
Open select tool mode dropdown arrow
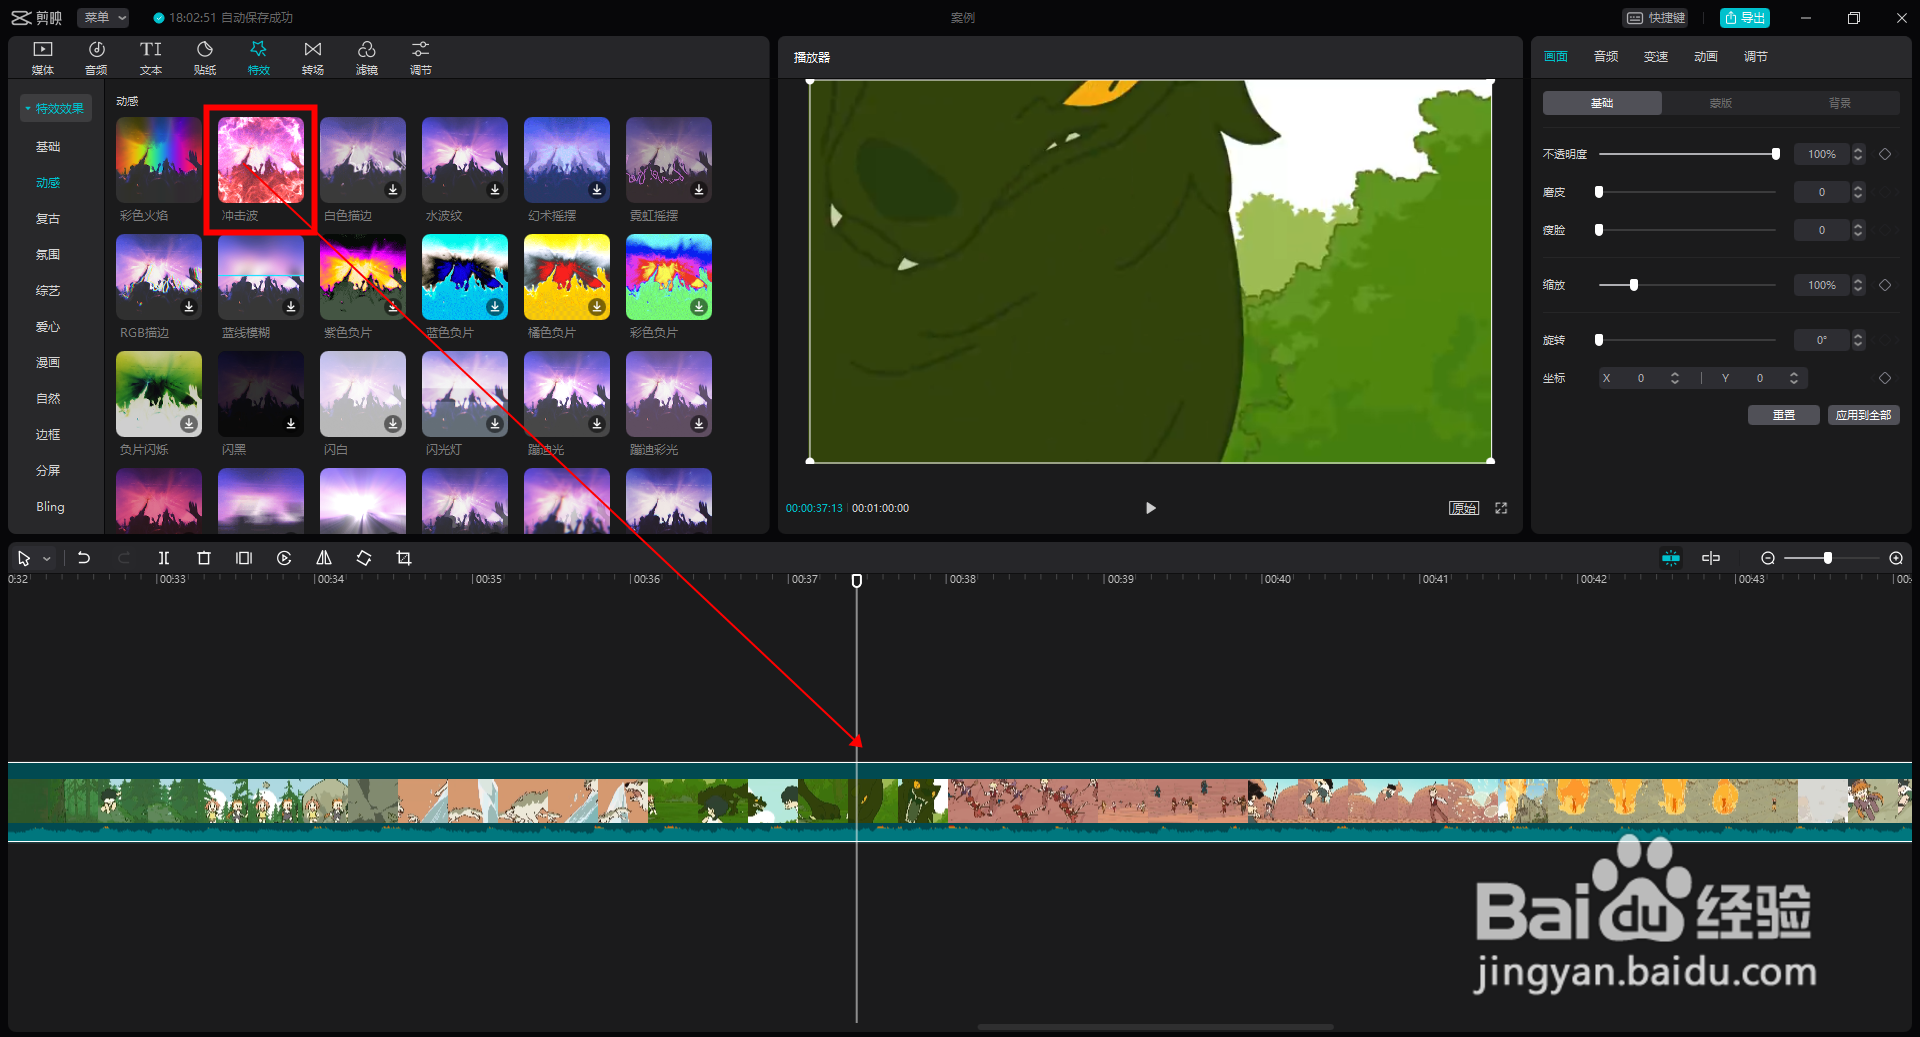[47, 559]
